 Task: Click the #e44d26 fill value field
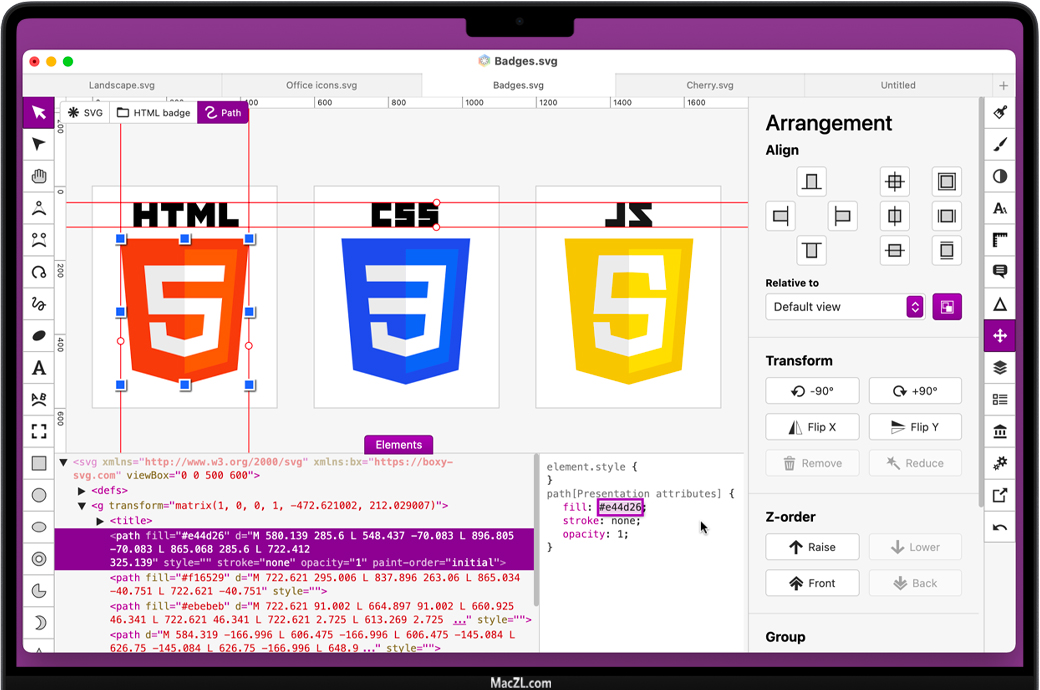pyautogui.click(x=620, y=508)
